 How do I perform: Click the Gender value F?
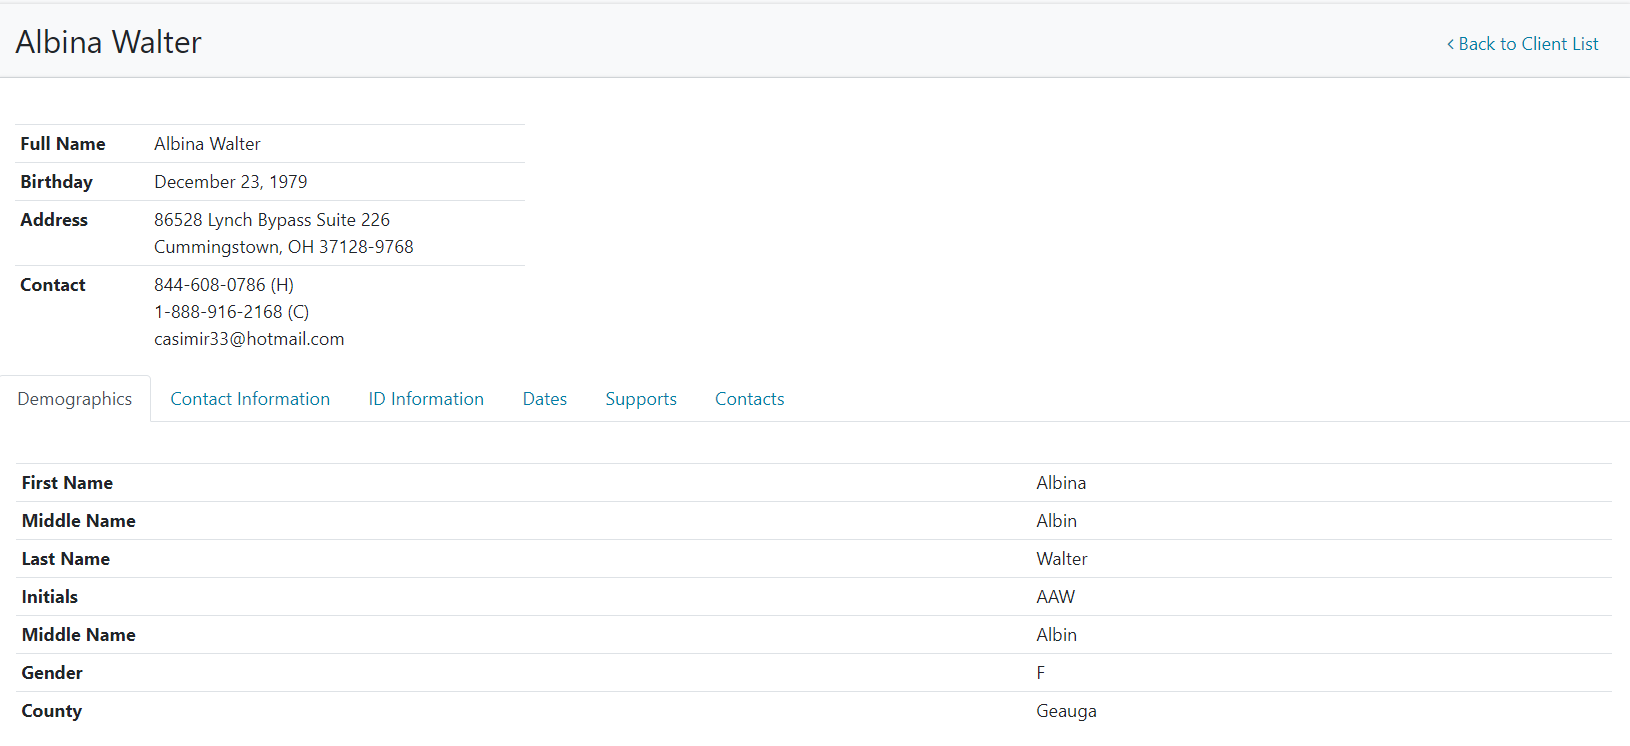1041,673
